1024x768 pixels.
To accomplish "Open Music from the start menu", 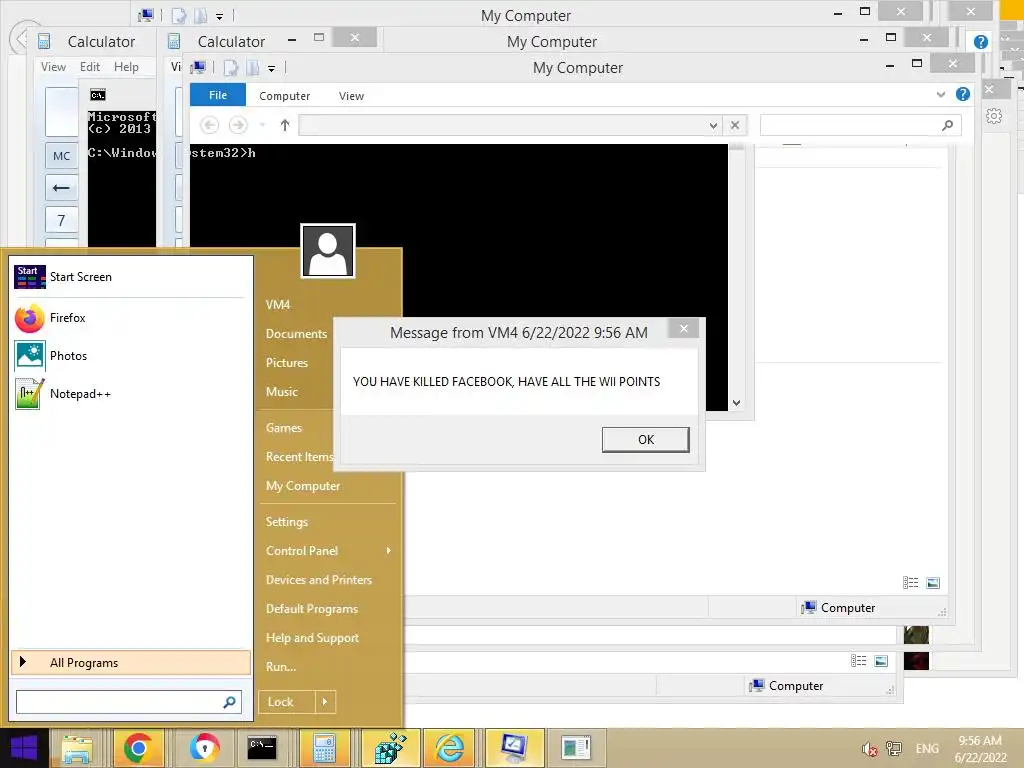I will 281,392.
